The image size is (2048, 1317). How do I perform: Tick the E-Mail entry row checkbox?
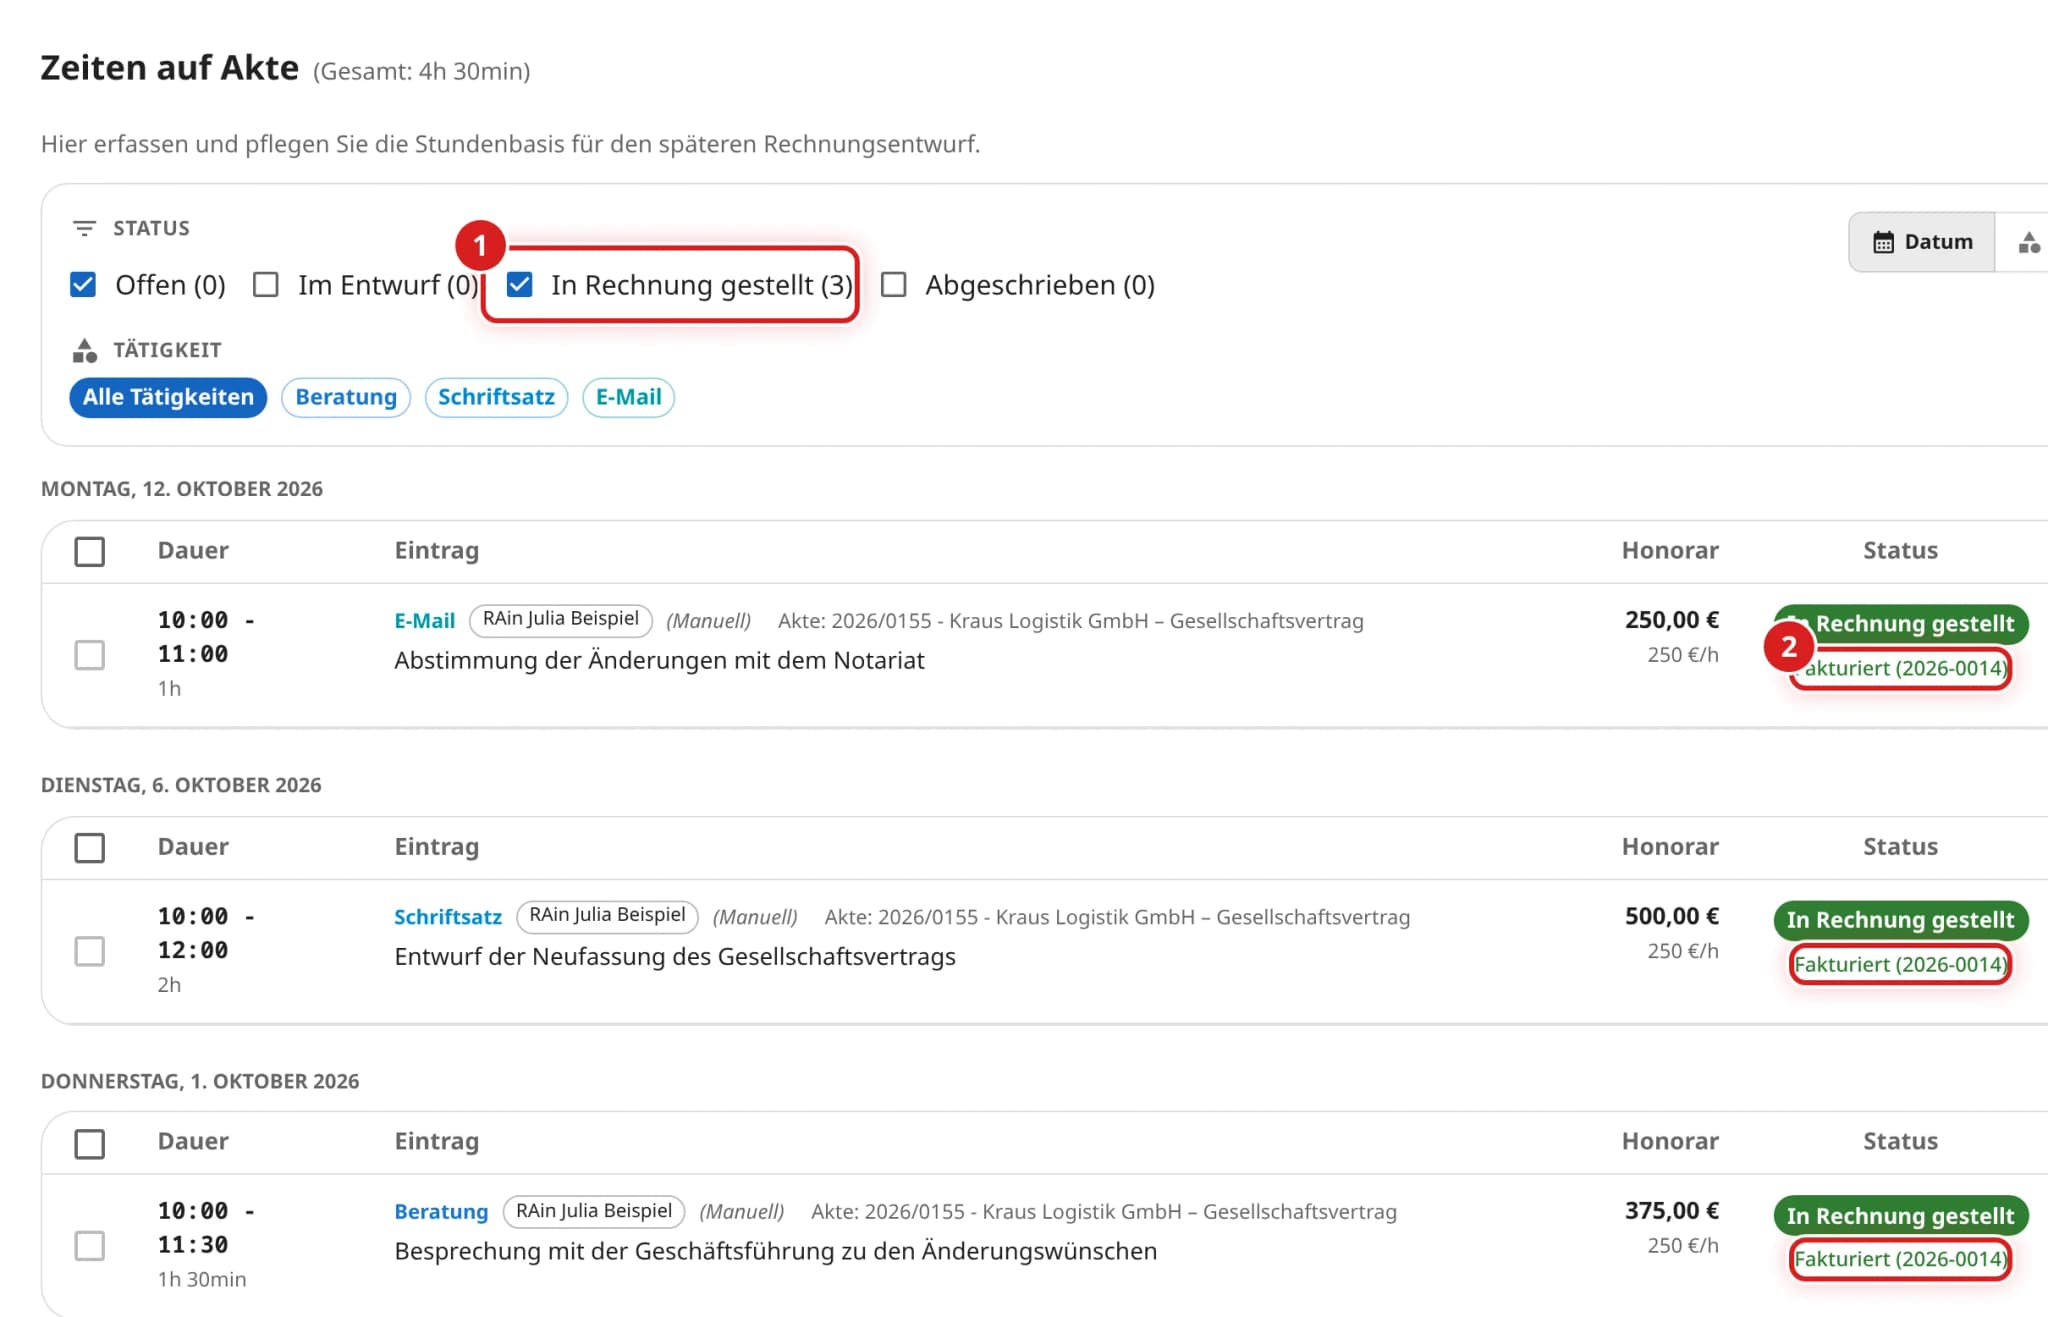pos(90,655)
